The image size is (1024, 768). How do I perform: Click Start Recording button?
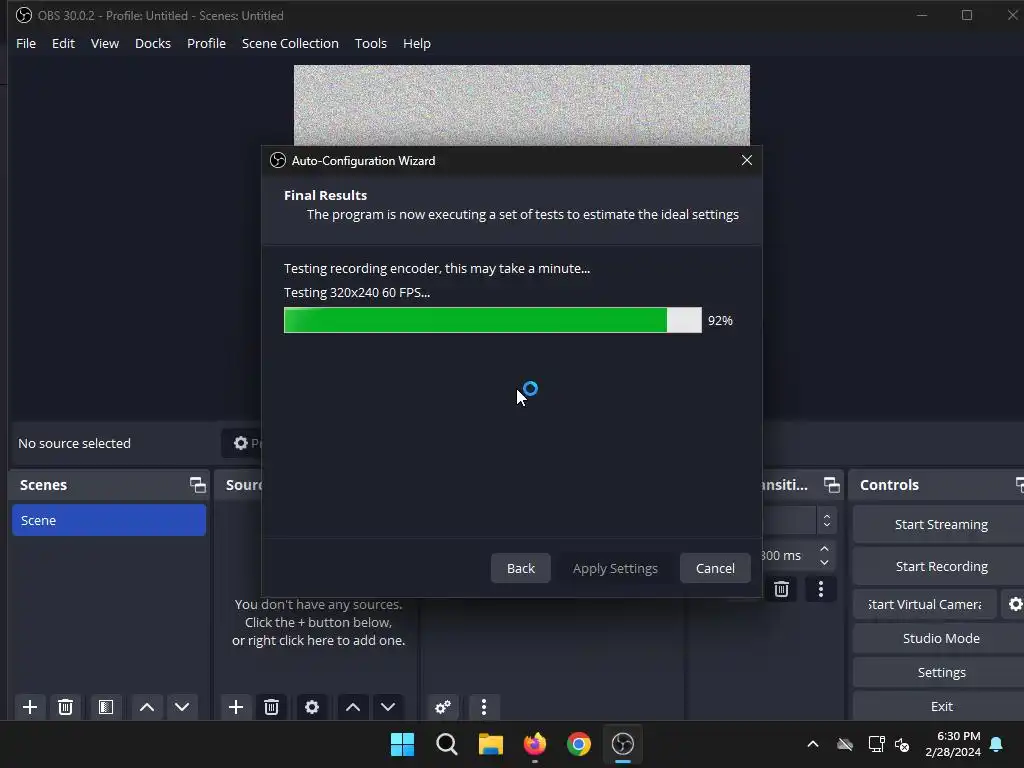[940, 566]
